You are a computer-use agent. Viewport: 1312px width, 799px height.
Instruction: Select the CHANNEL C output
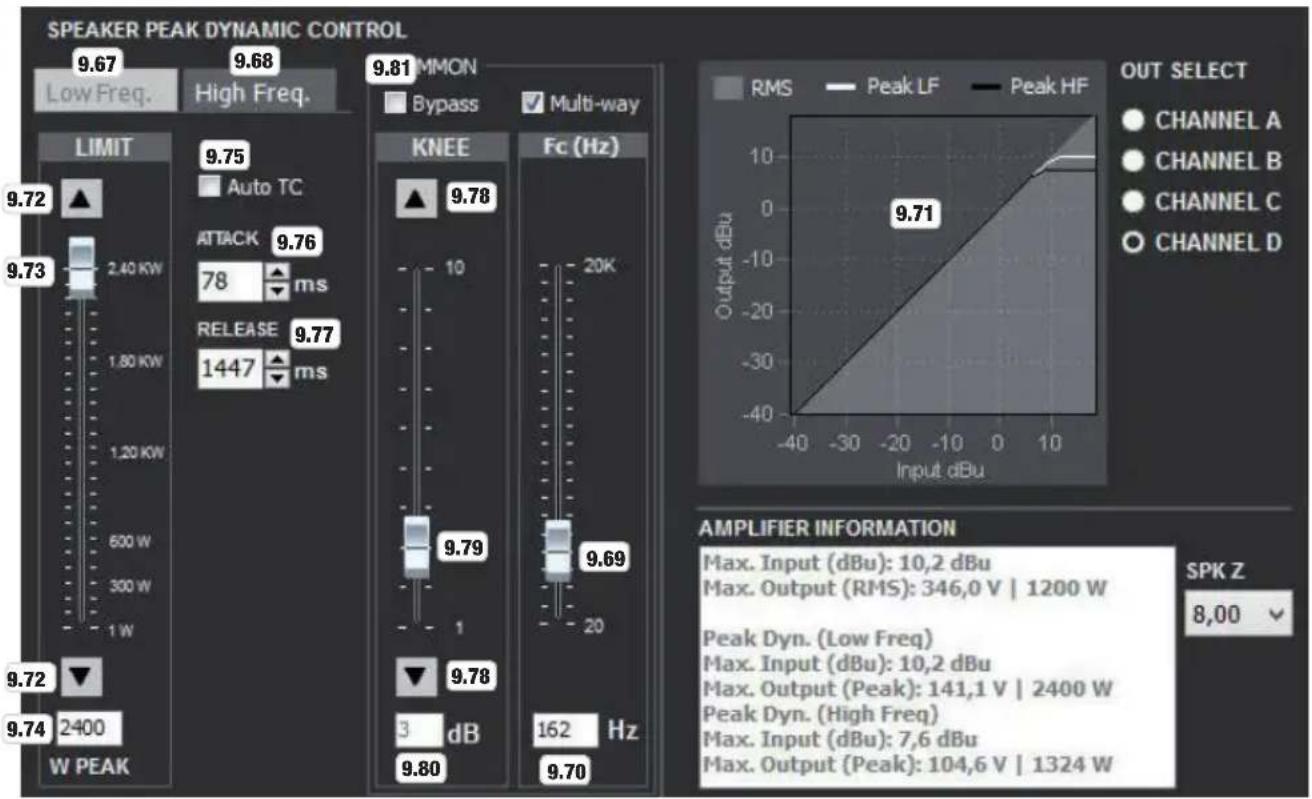point(1134,201)
